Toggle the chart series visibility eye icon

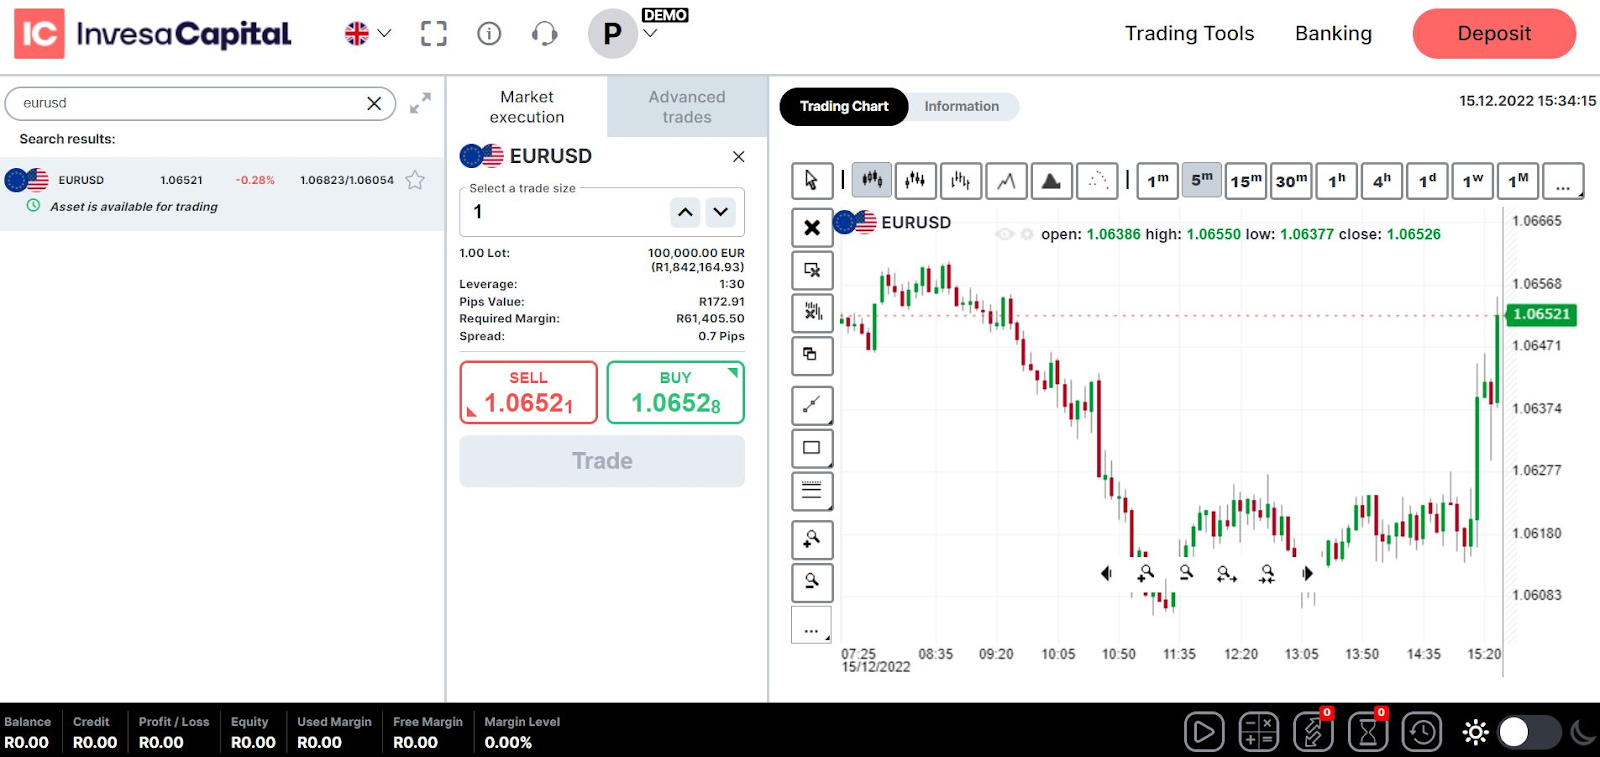pyautogui.click(x=1004, y=234)
